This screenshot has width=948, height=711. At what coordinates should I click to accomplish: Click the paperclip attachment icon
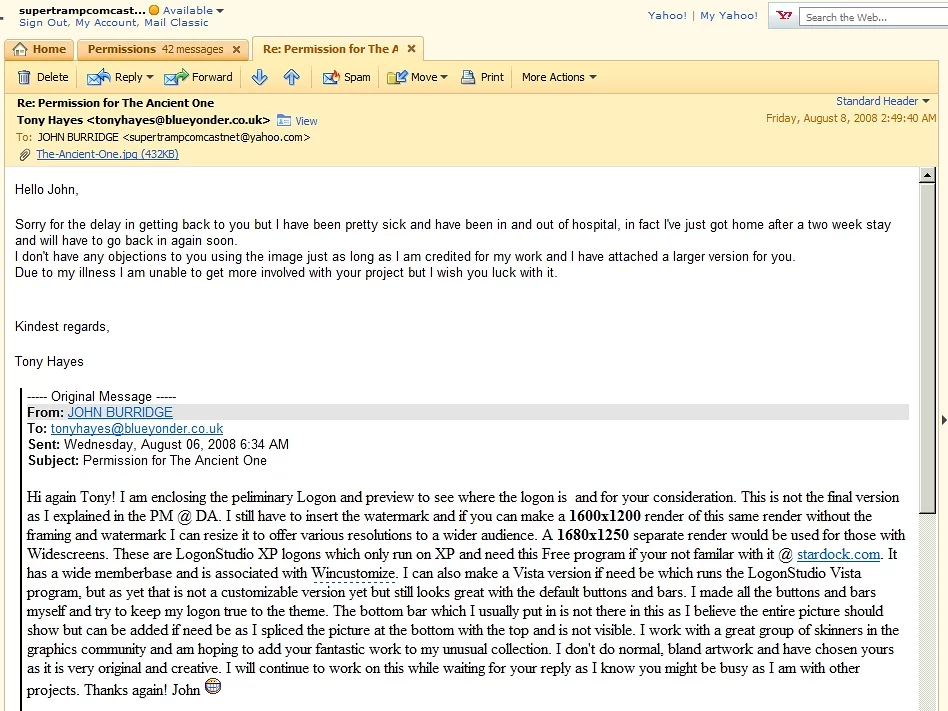point(24,155)
